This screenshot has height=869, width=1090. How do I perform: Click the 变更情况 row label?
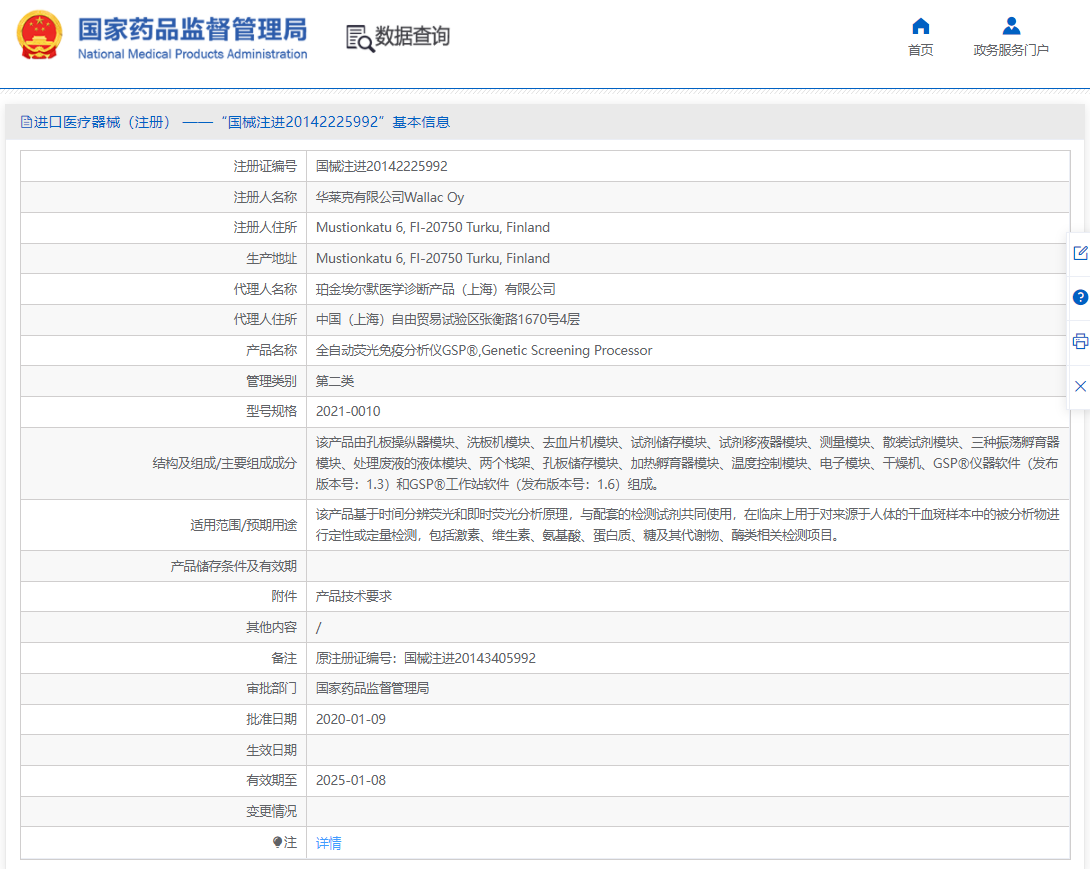[271, 811]
